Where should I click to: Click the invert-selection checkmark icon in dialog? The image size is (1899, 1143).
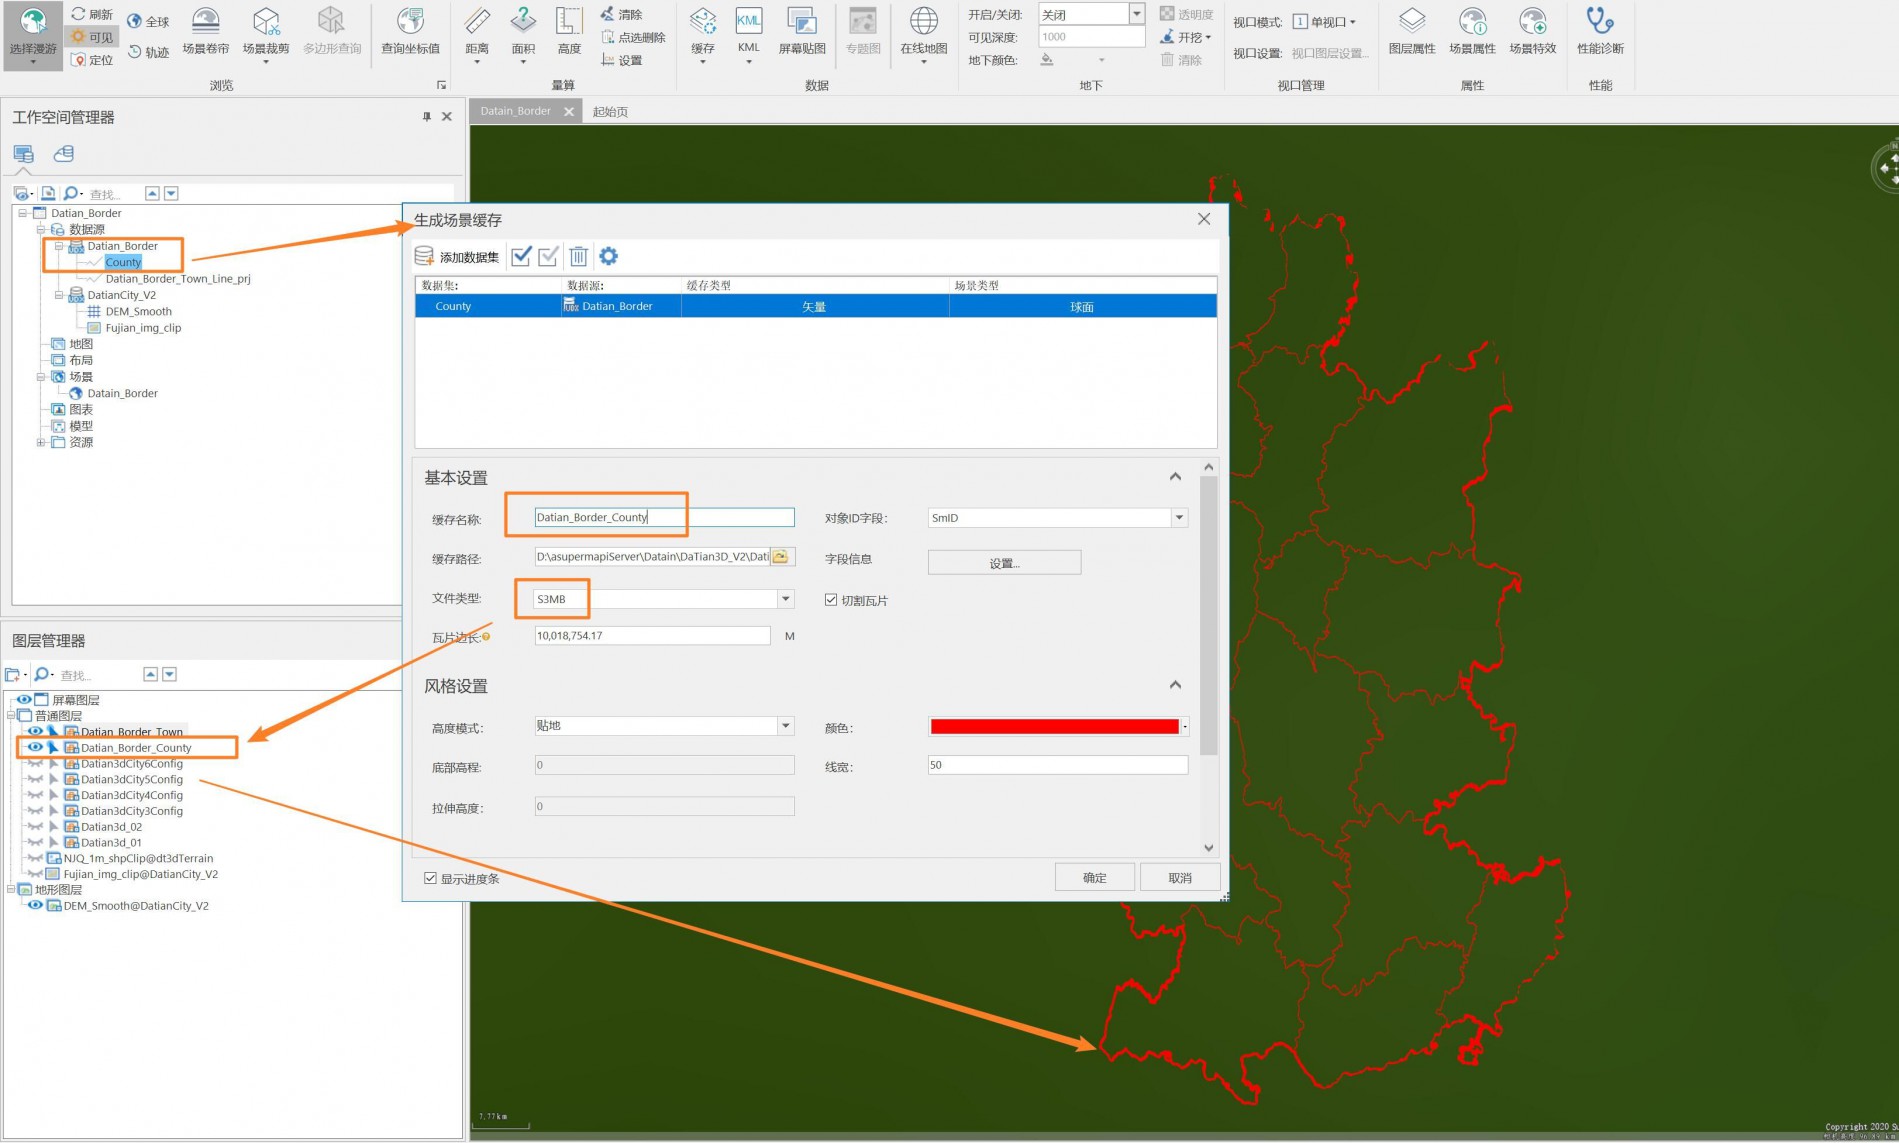(548, 256)
